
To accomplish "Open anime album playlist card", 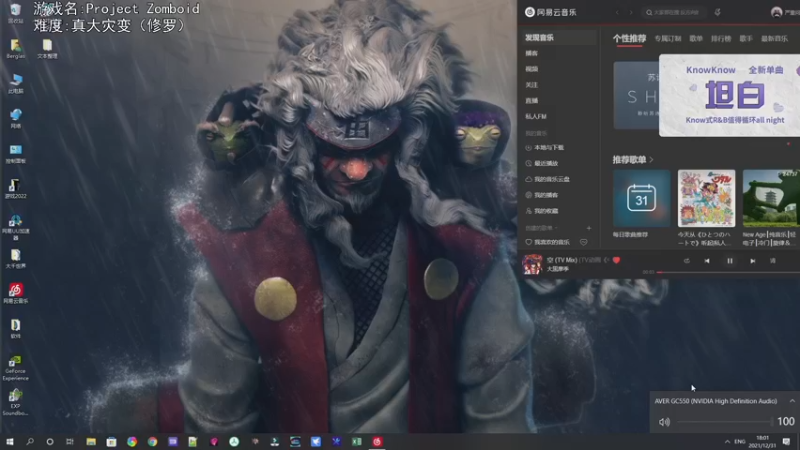I will pos(706,198).
